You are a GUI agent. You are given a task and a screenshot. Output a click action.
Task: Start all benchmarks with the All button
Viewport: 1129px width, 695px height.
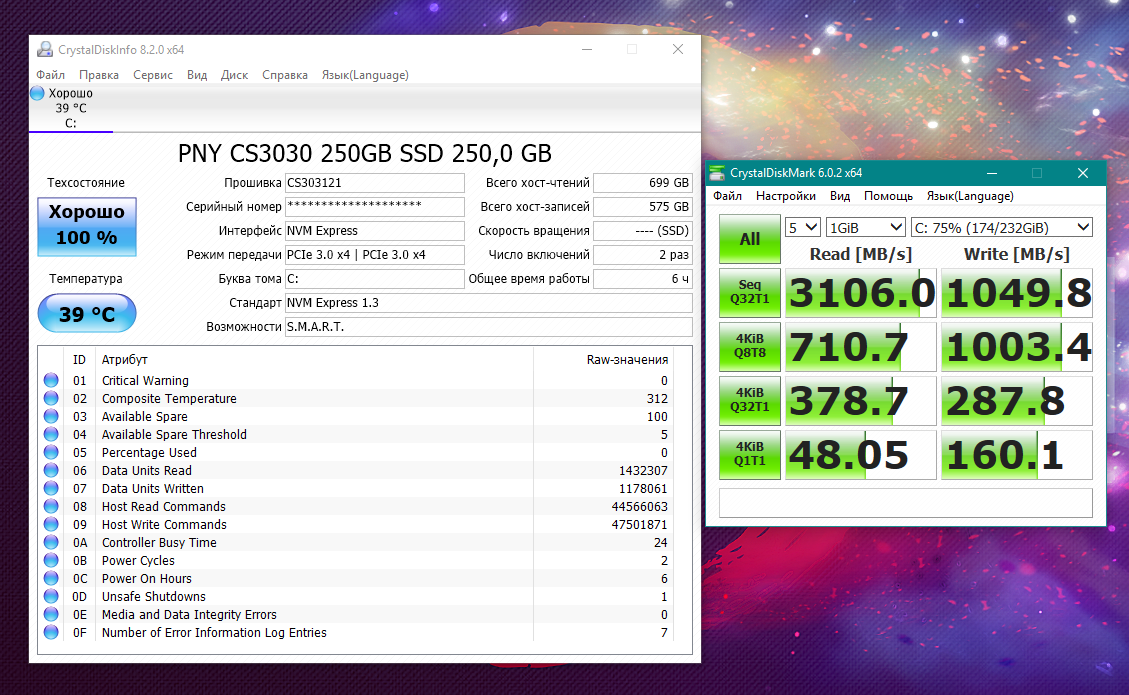click(x=750, y=239)
